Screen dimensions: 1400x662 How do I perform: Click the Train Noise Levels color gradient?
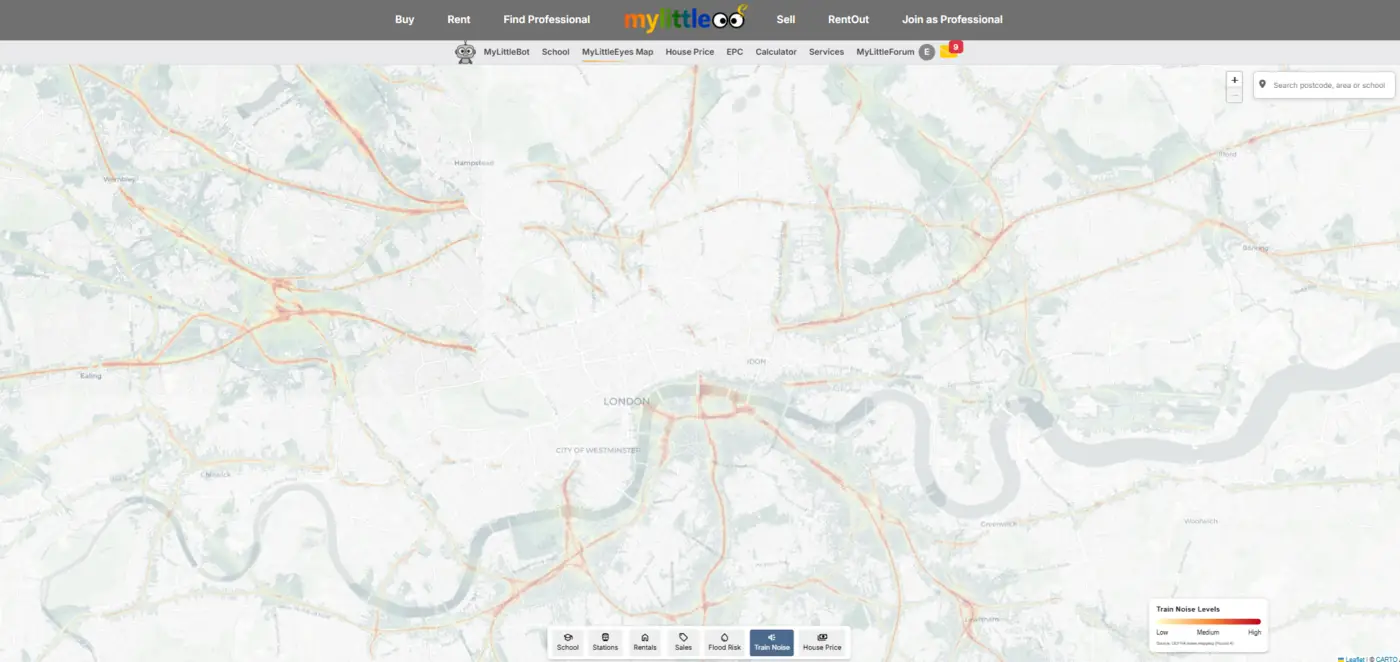pyautogui.click(x=1208, y=621)
